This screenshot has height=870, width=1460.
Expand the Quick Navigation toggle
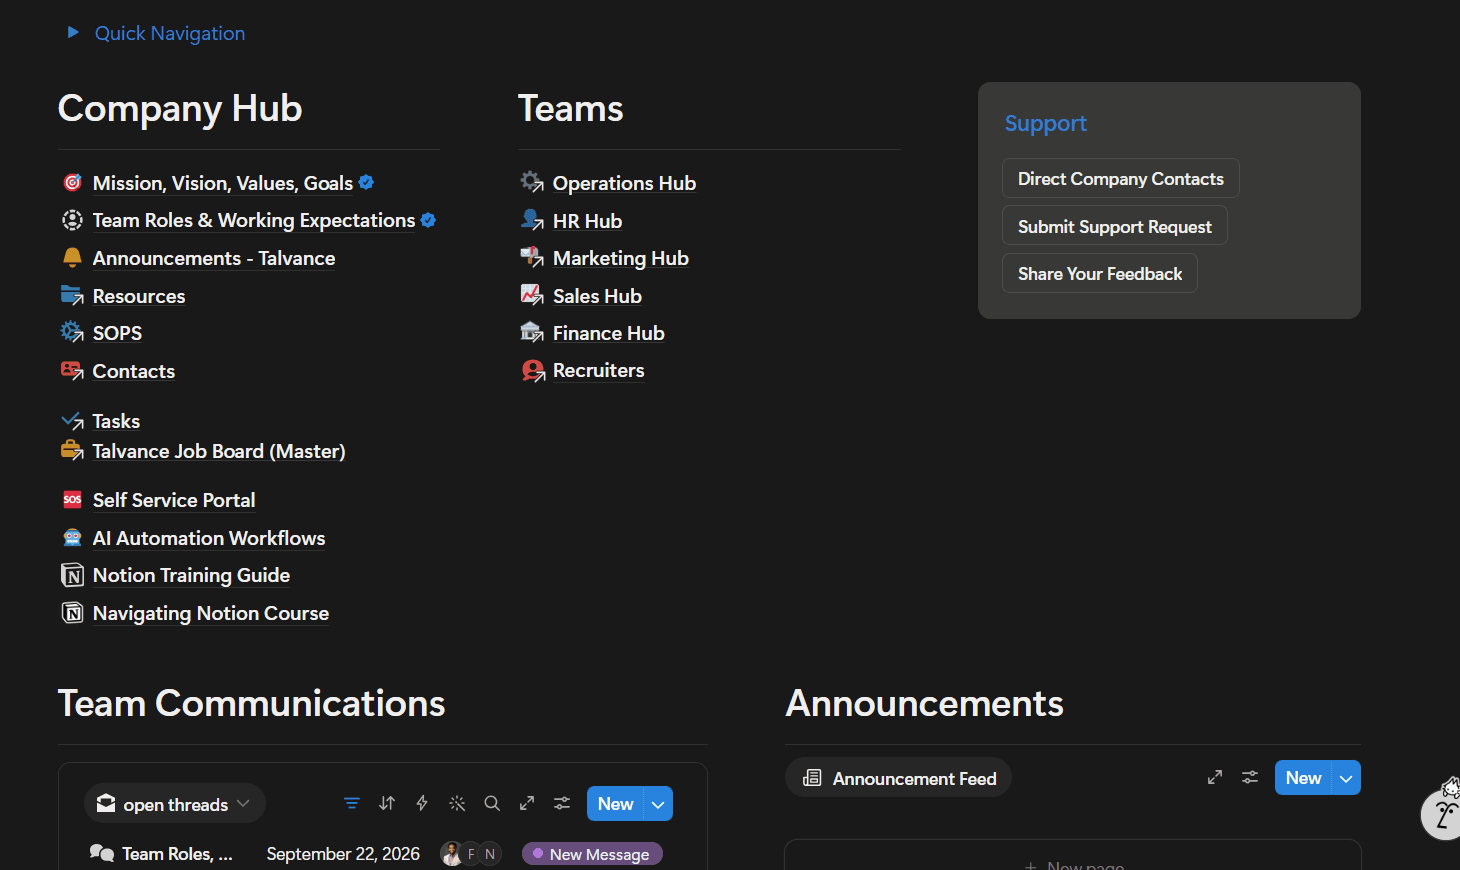pos(73,33)
